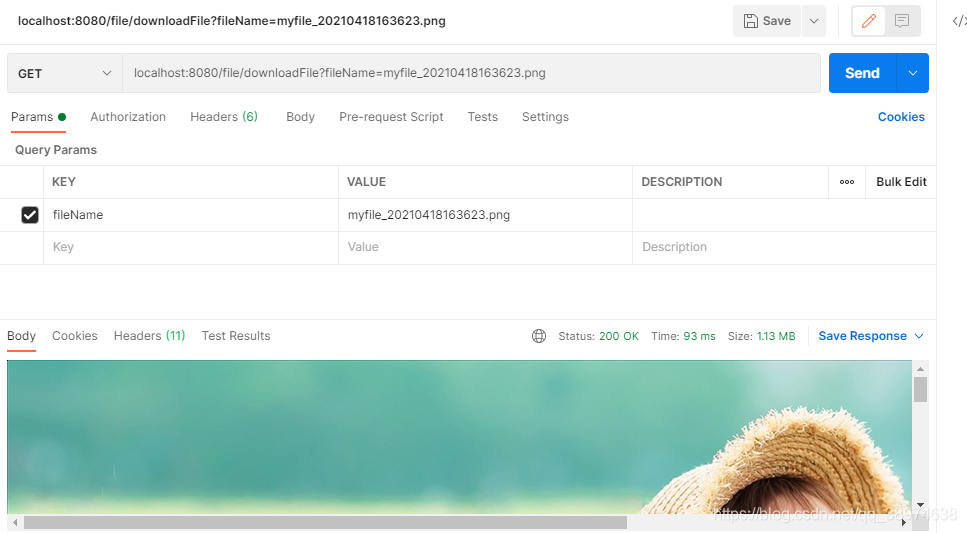Click the myfile_20210418163623.png value cell
The width and height of the screenshot is (967, 533).
click(485, 215)
